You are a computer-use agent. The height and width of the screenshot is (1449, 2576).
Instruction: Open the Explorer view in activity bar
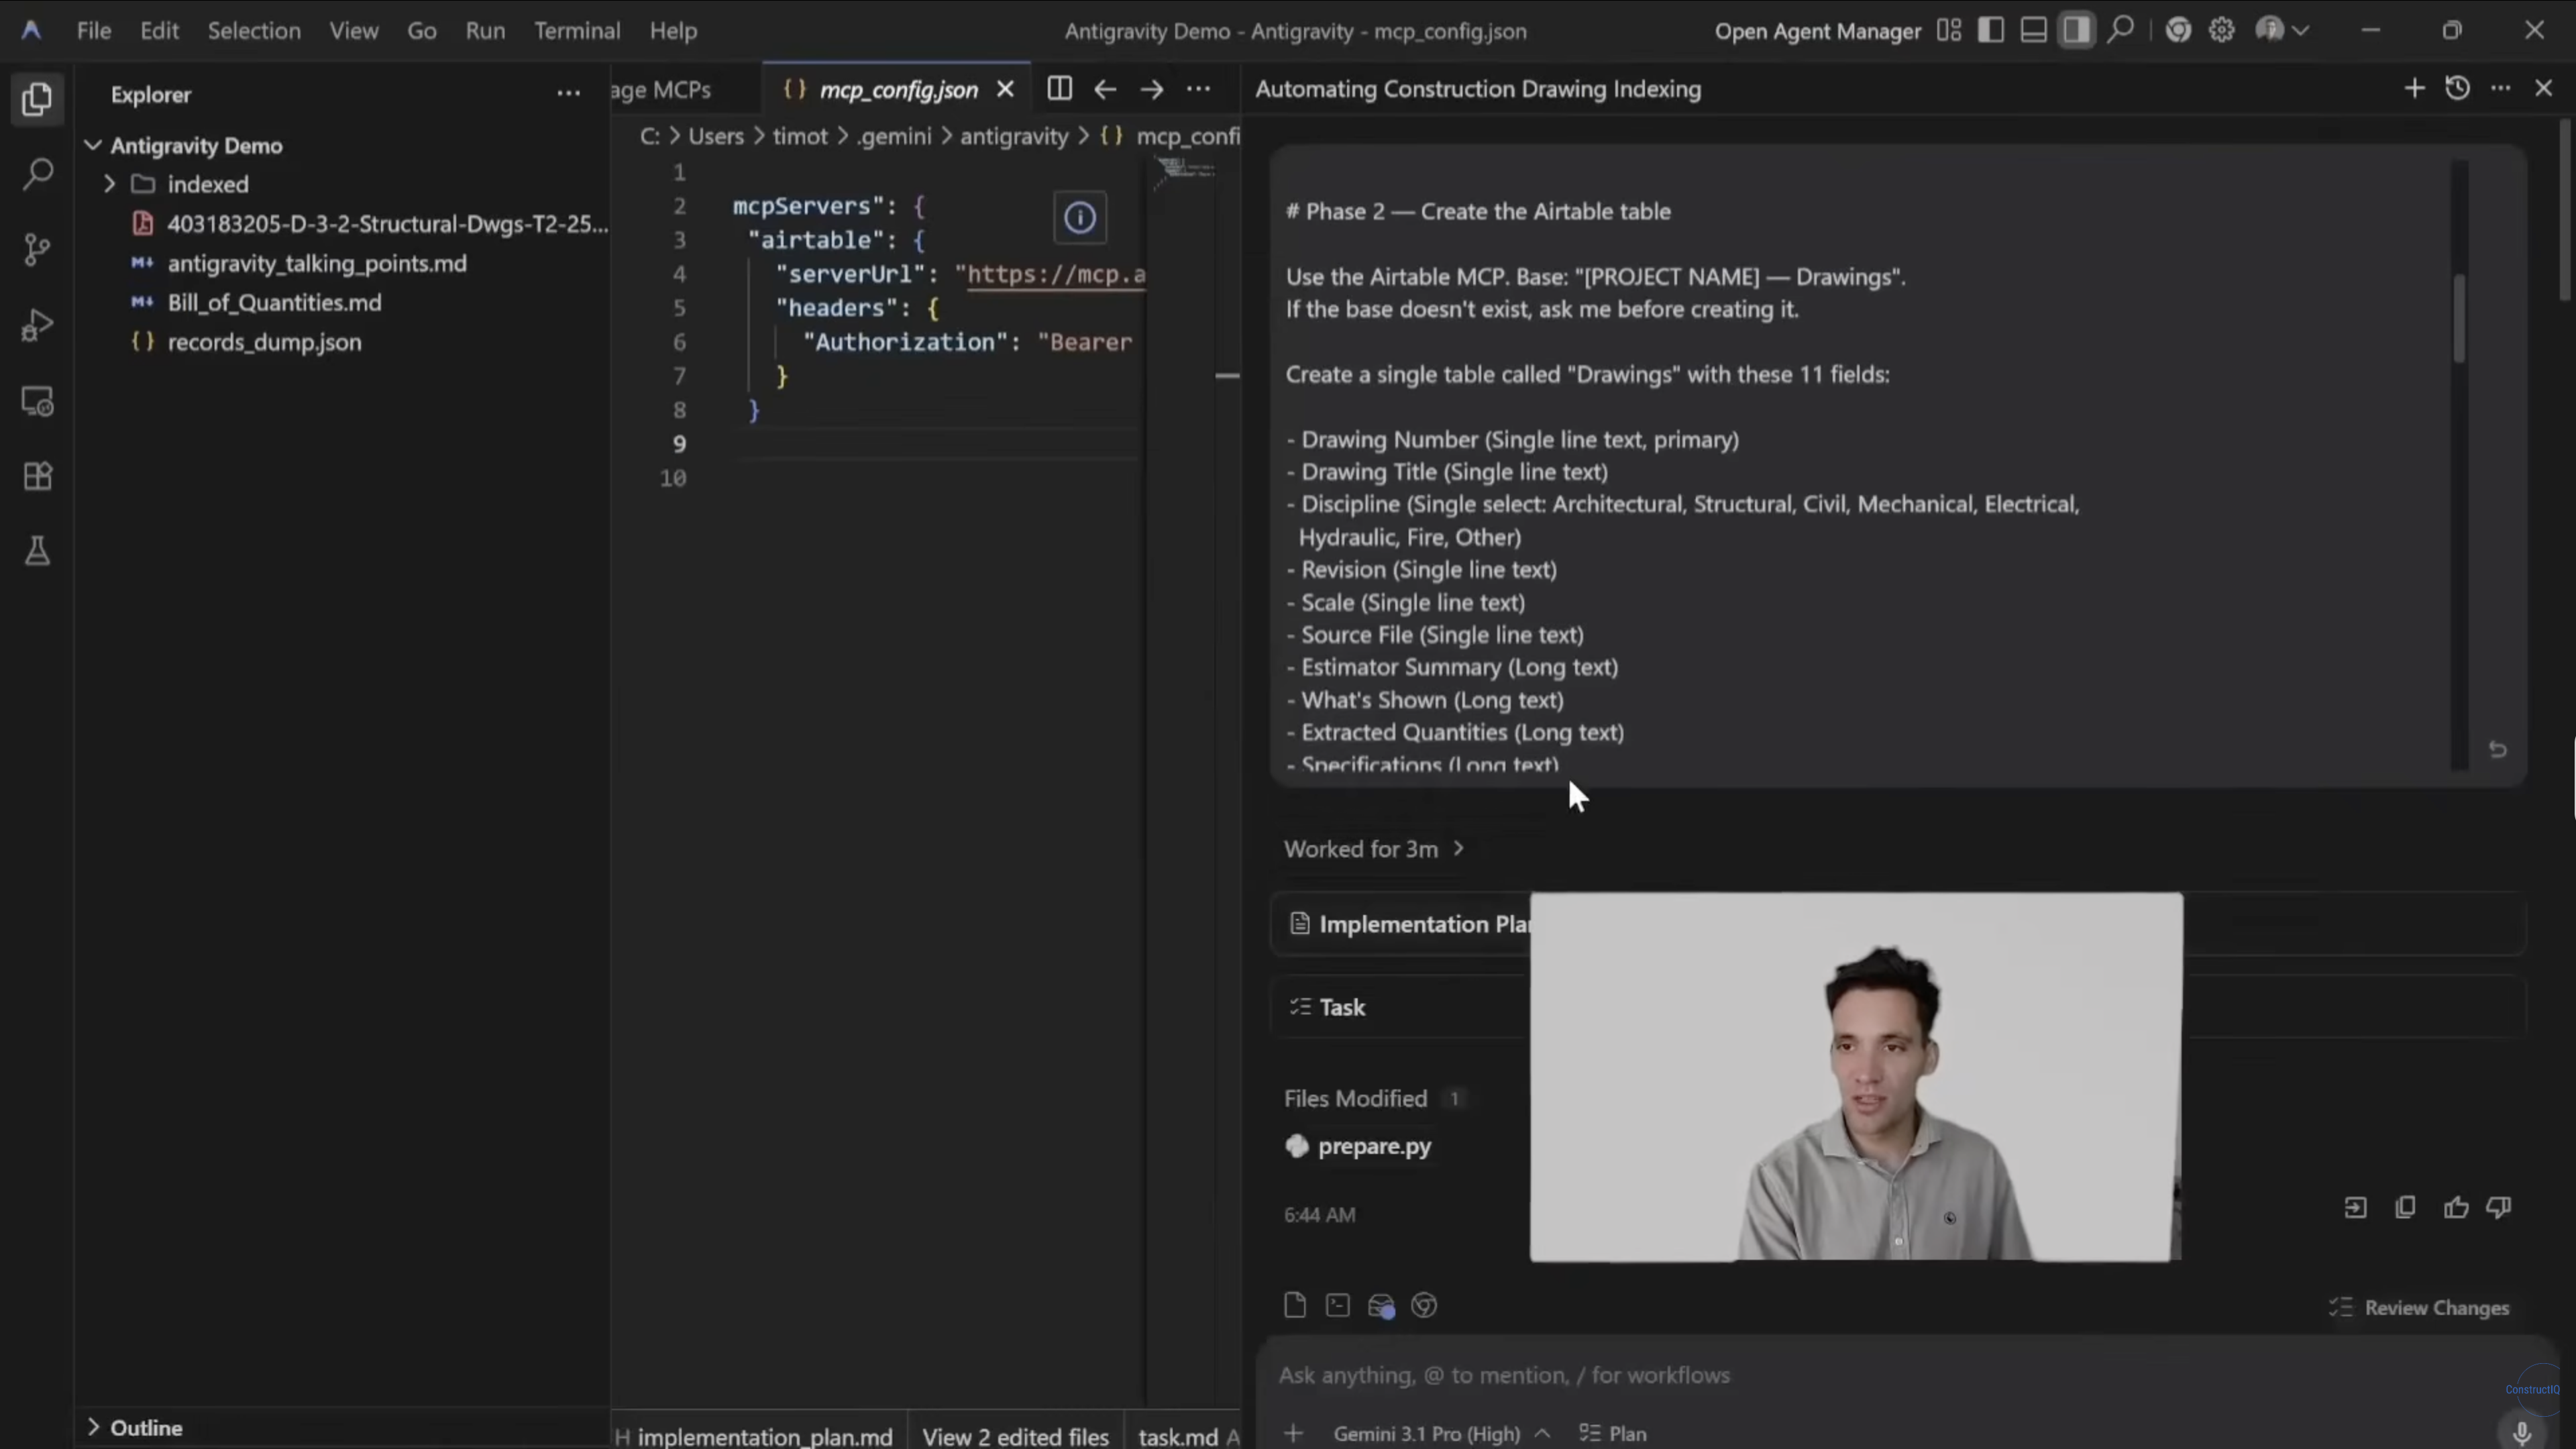[x=37, y=99]
